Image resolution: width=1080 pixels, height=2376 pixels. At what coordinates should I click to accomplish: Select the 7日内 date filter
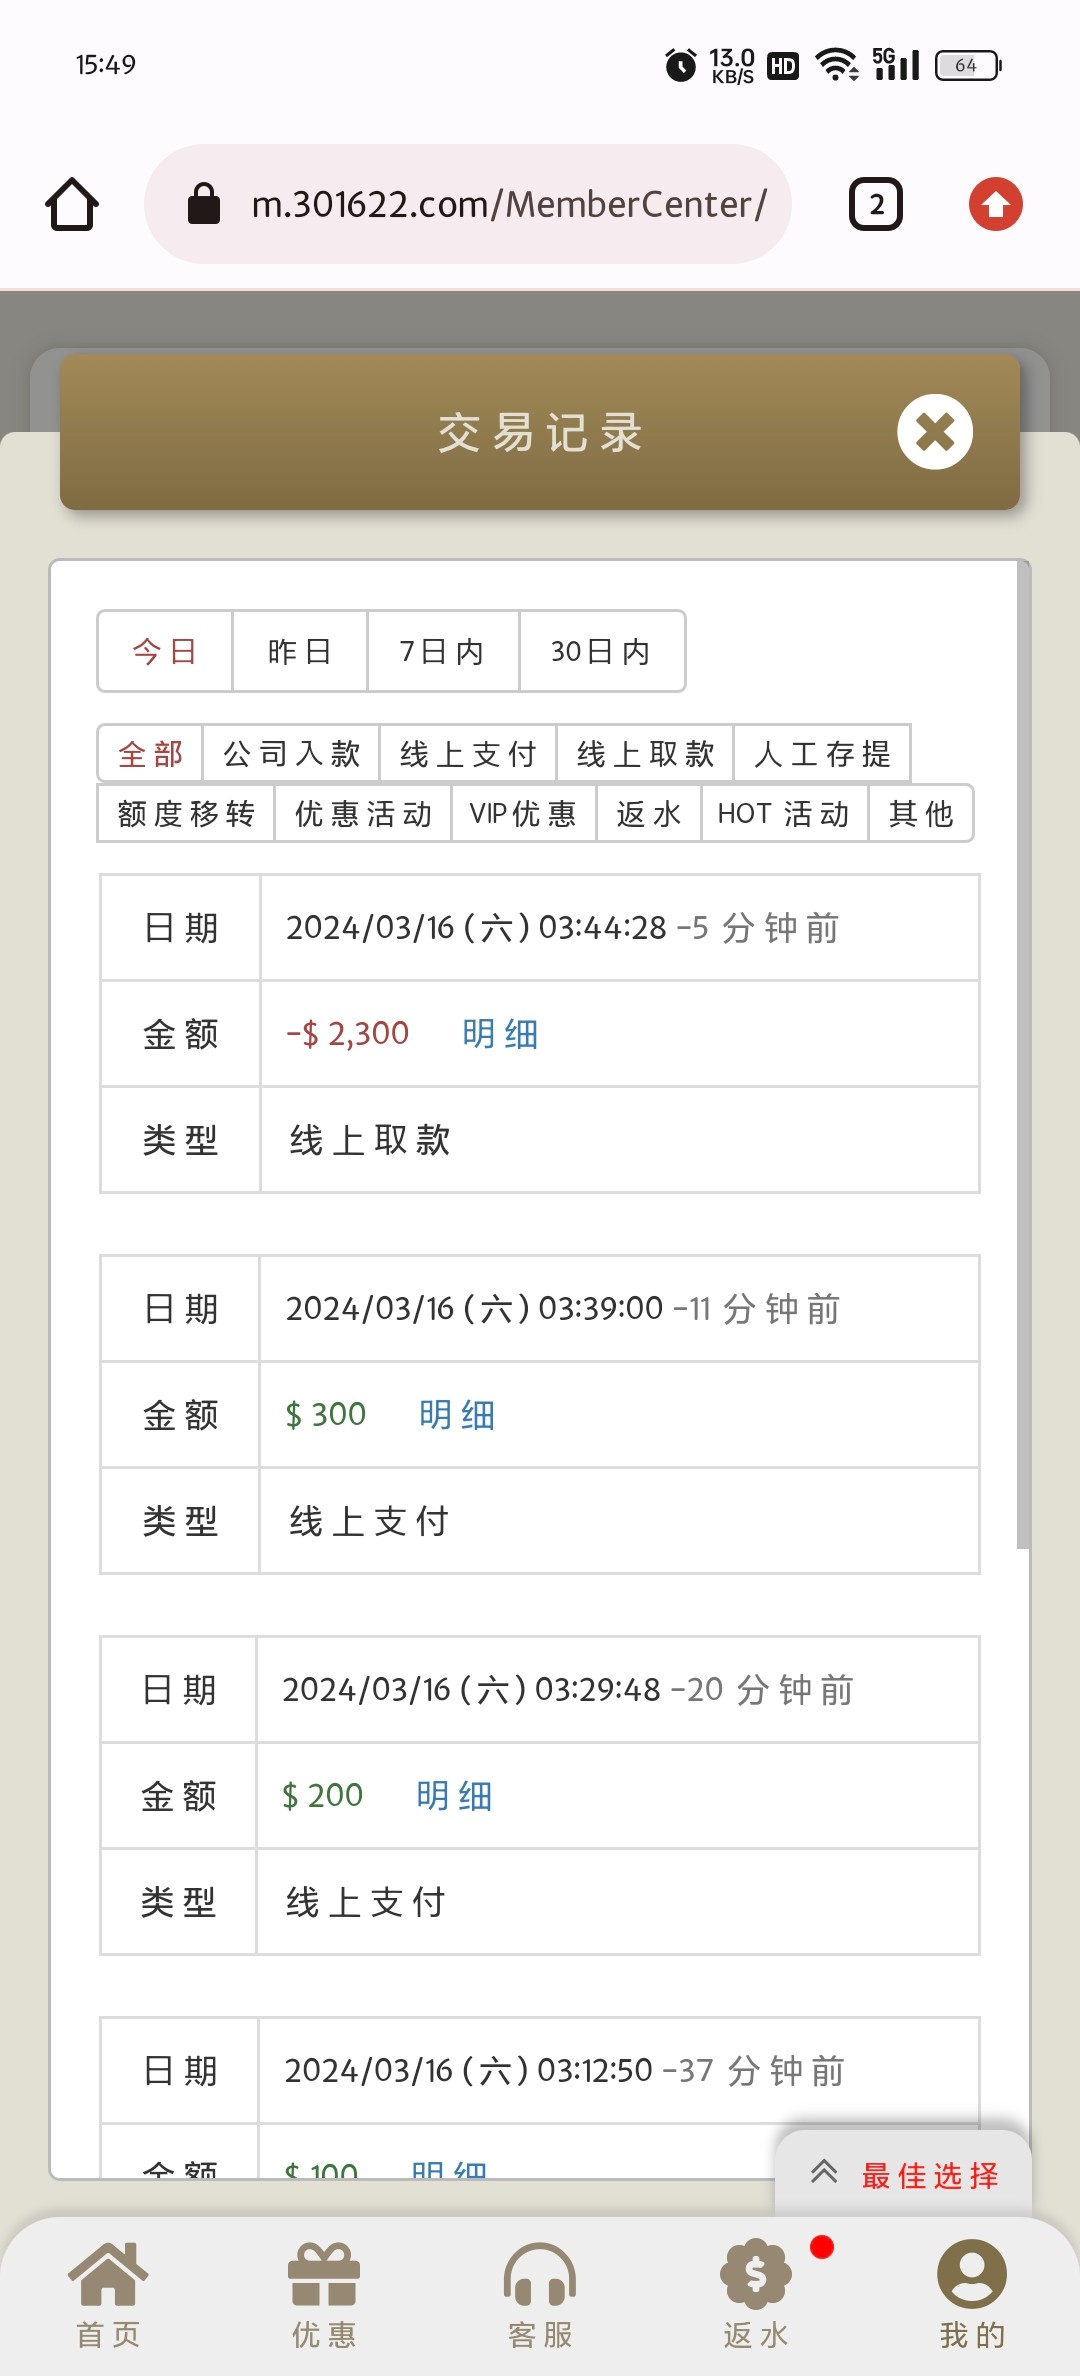443,651
